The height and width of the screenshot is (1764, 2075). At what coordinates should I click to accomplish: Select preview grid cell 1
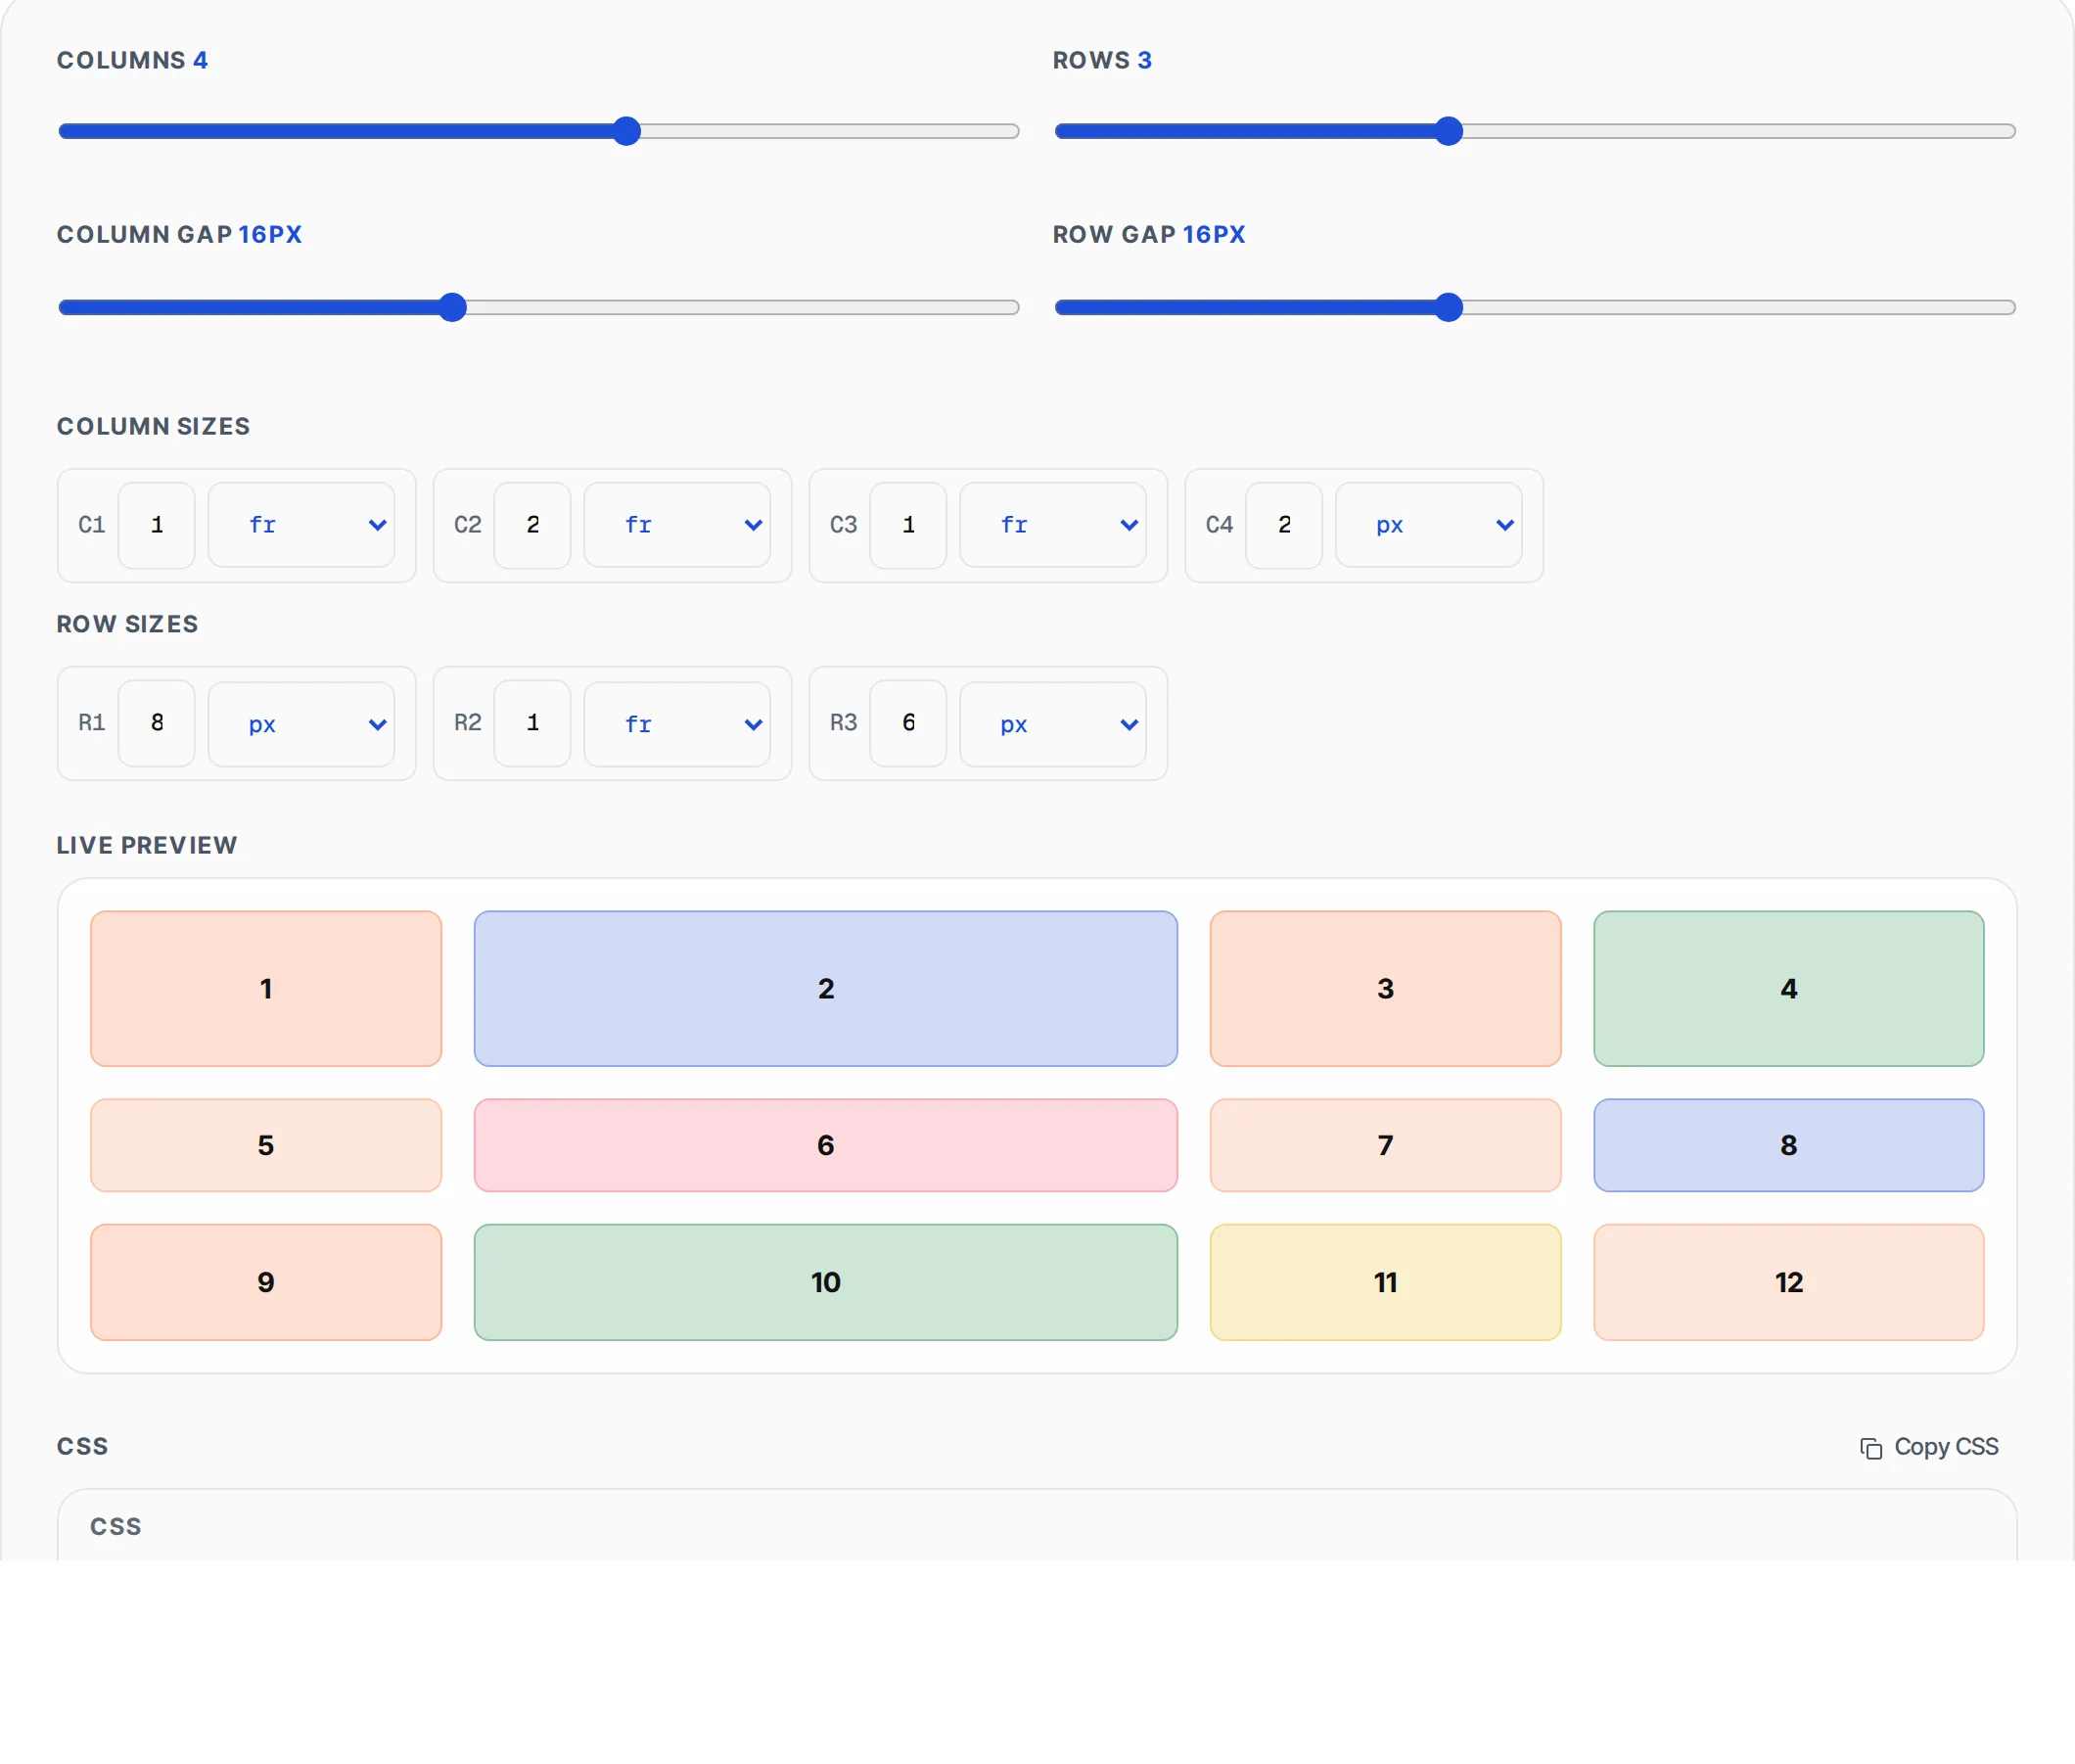pos(266,988)
